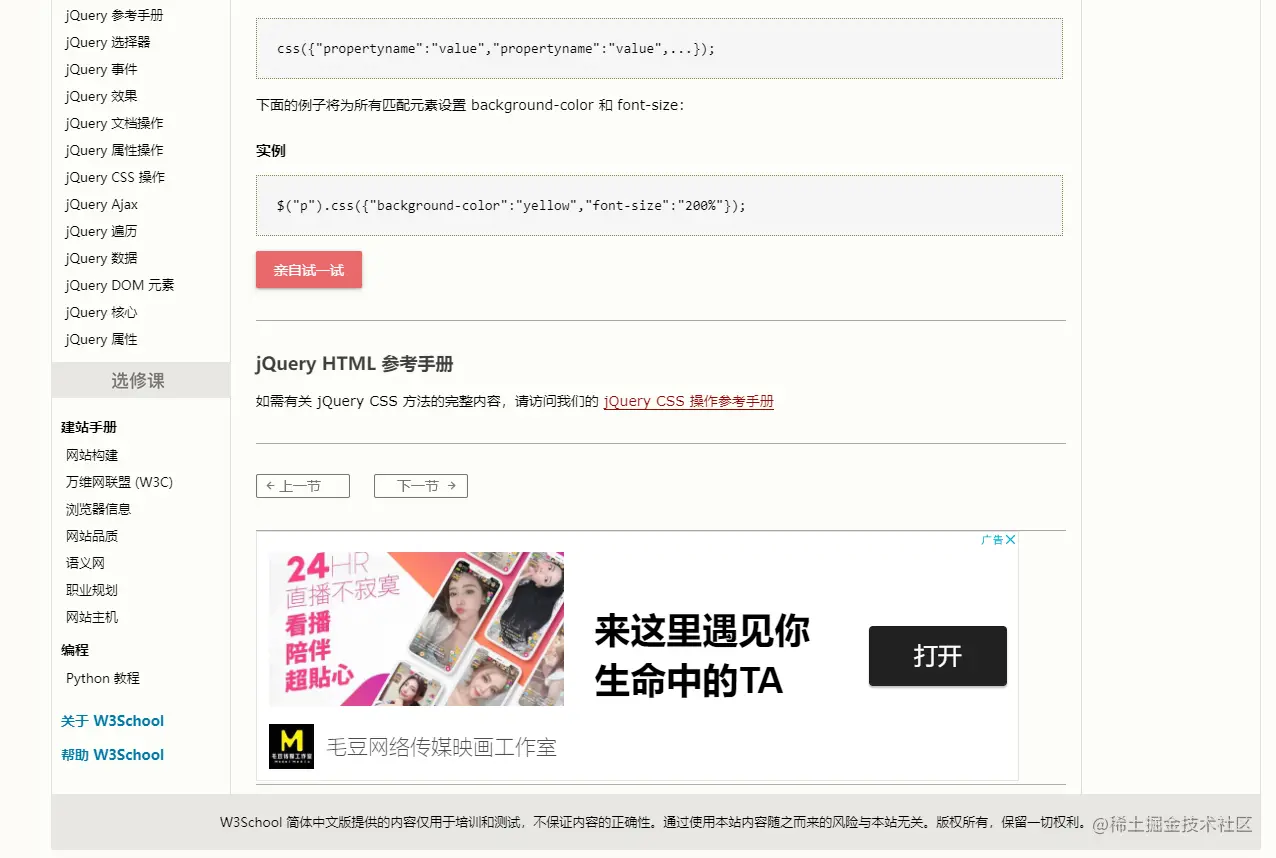Open jQuery 遍历 link
This screenshot has width=1276, height=858.
click(102, 231)
